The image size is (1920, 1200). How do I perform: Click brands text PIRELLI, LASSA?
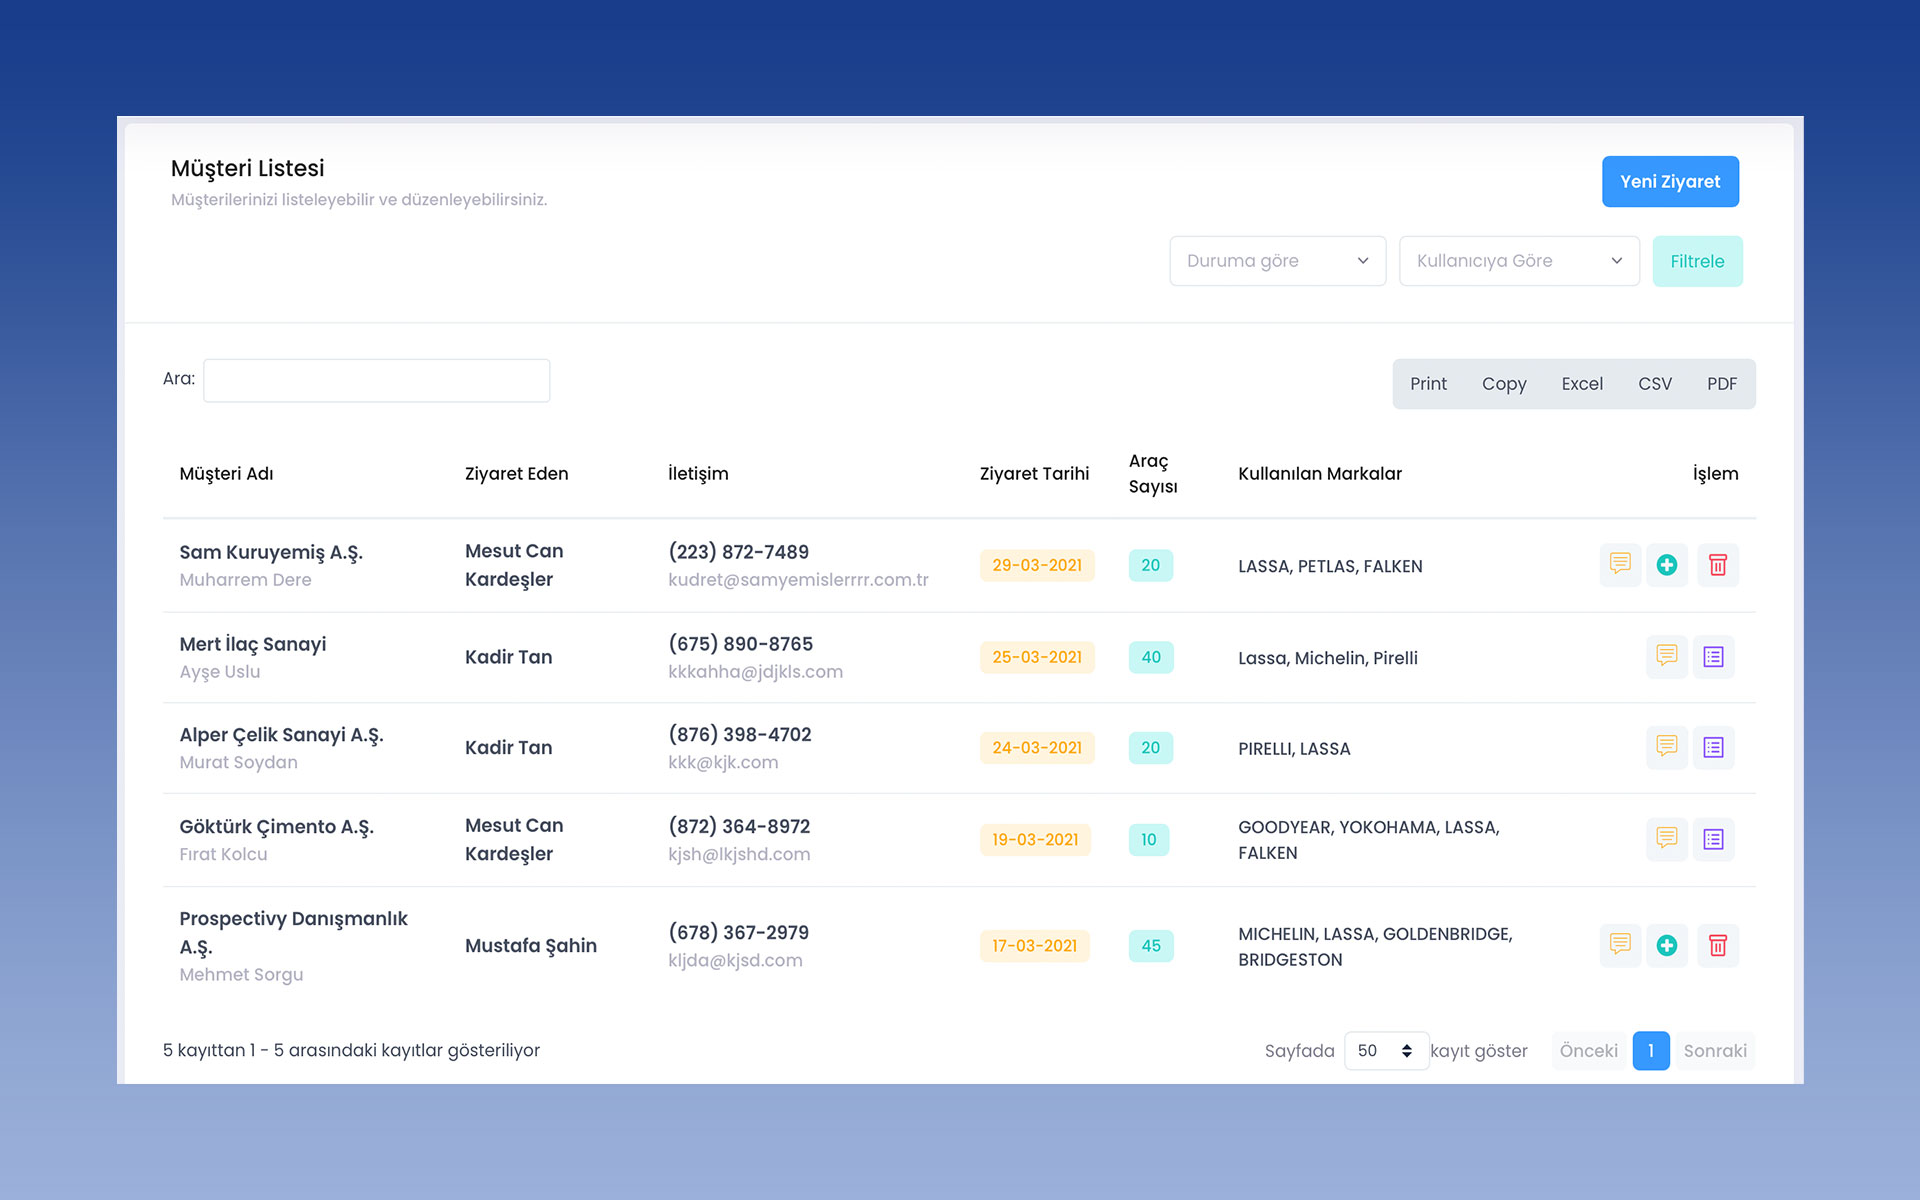(1294, 749)
